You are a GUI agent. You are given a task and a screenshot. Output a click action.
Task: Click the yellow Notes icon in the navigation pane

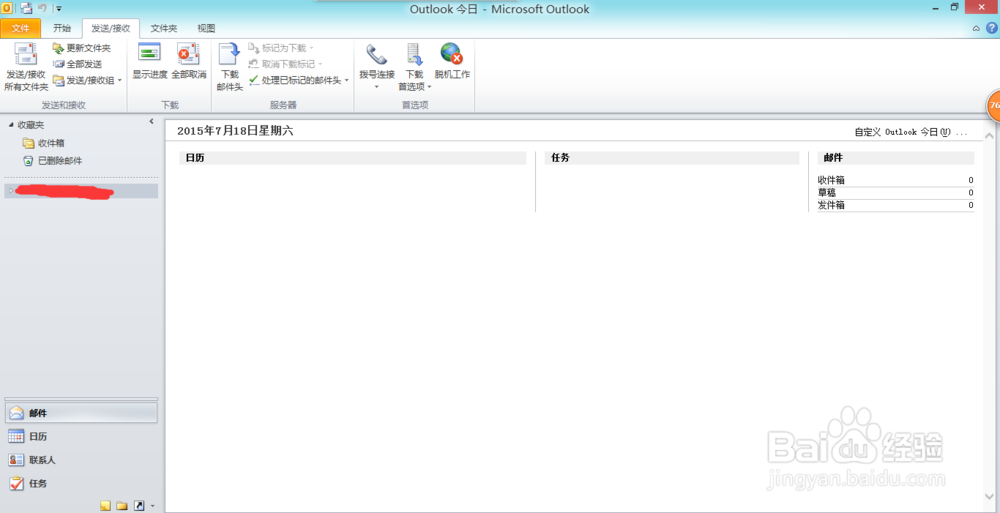(x=106, y=505)
